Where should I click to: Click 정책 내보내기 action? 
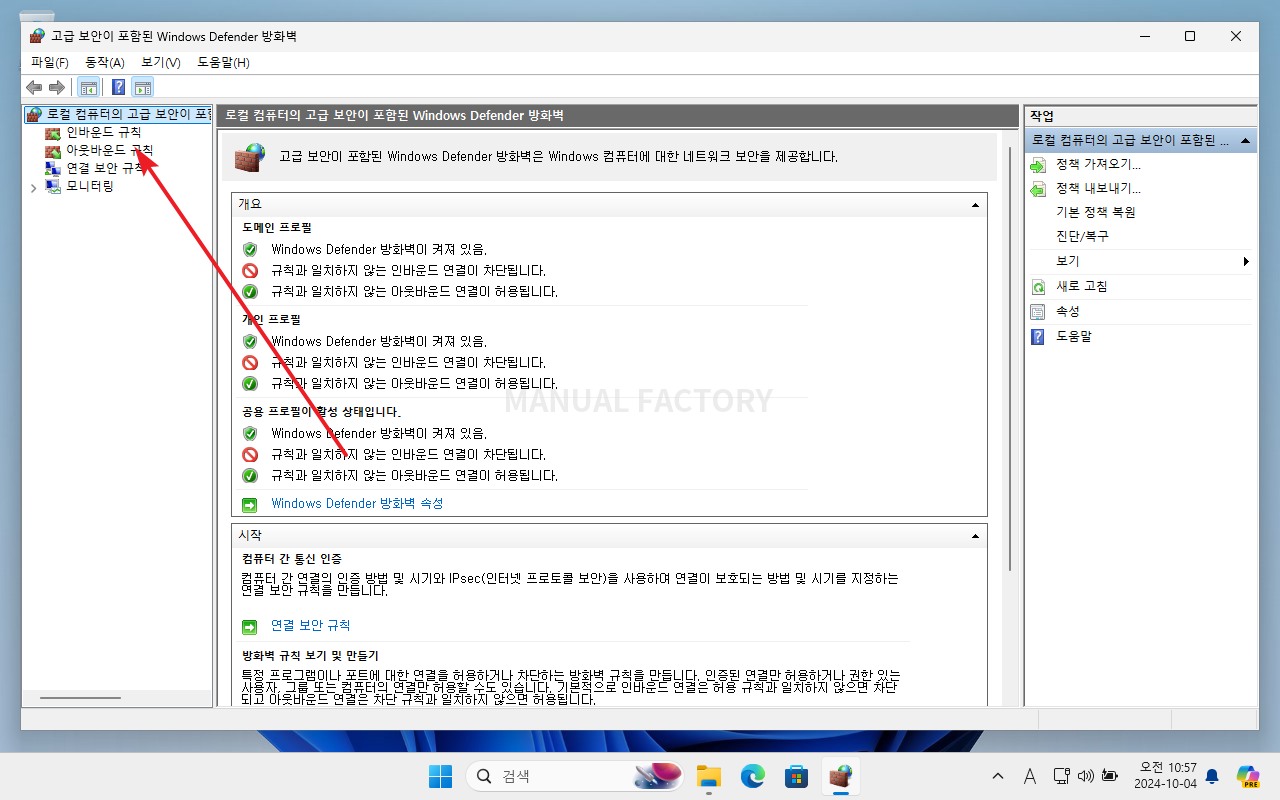tap(1098, 188)
